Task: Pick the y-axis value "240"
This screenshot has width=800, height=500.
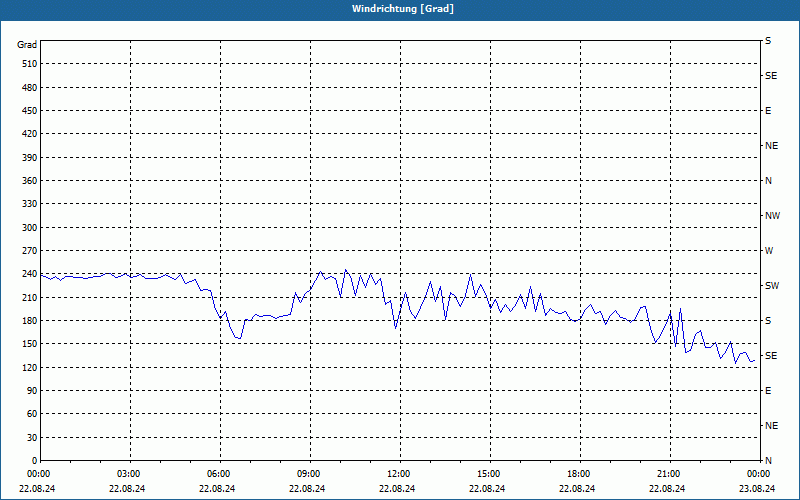Action: coord(30,274)
